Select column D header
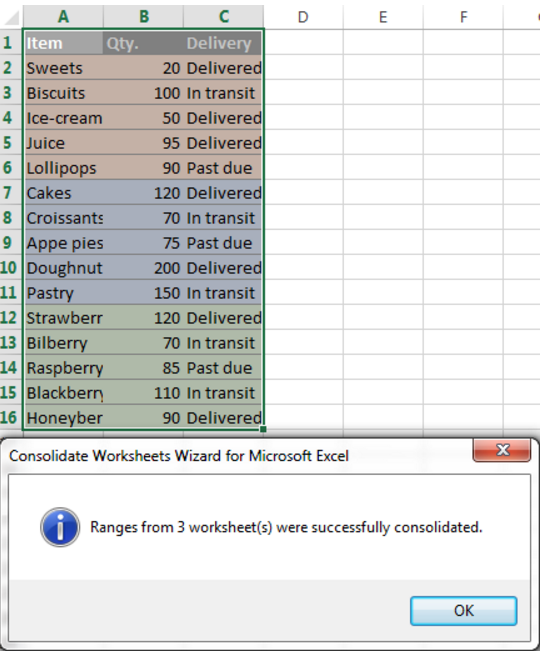 pyautogui.click(x=303, y=17)
